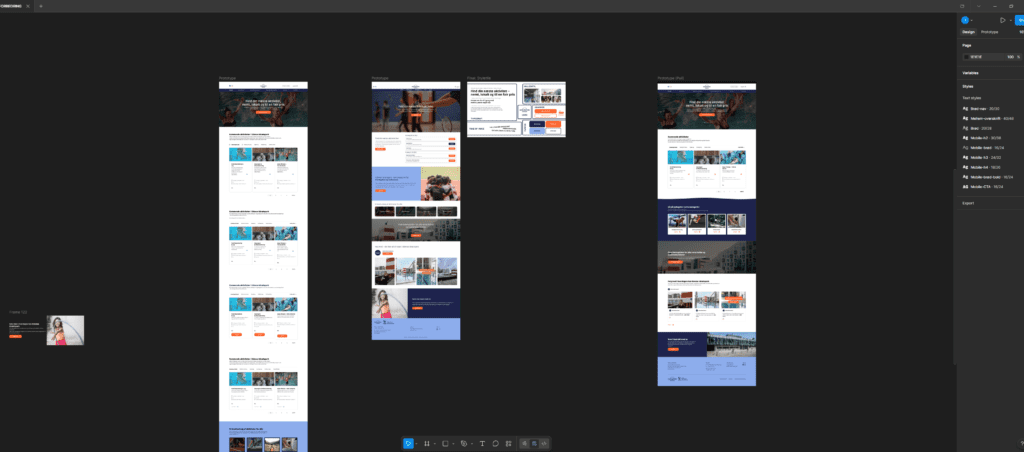Select the Frame tool
Image resolution: width=1024 pixels, height=452 pixels.
(x=426, y=444)
